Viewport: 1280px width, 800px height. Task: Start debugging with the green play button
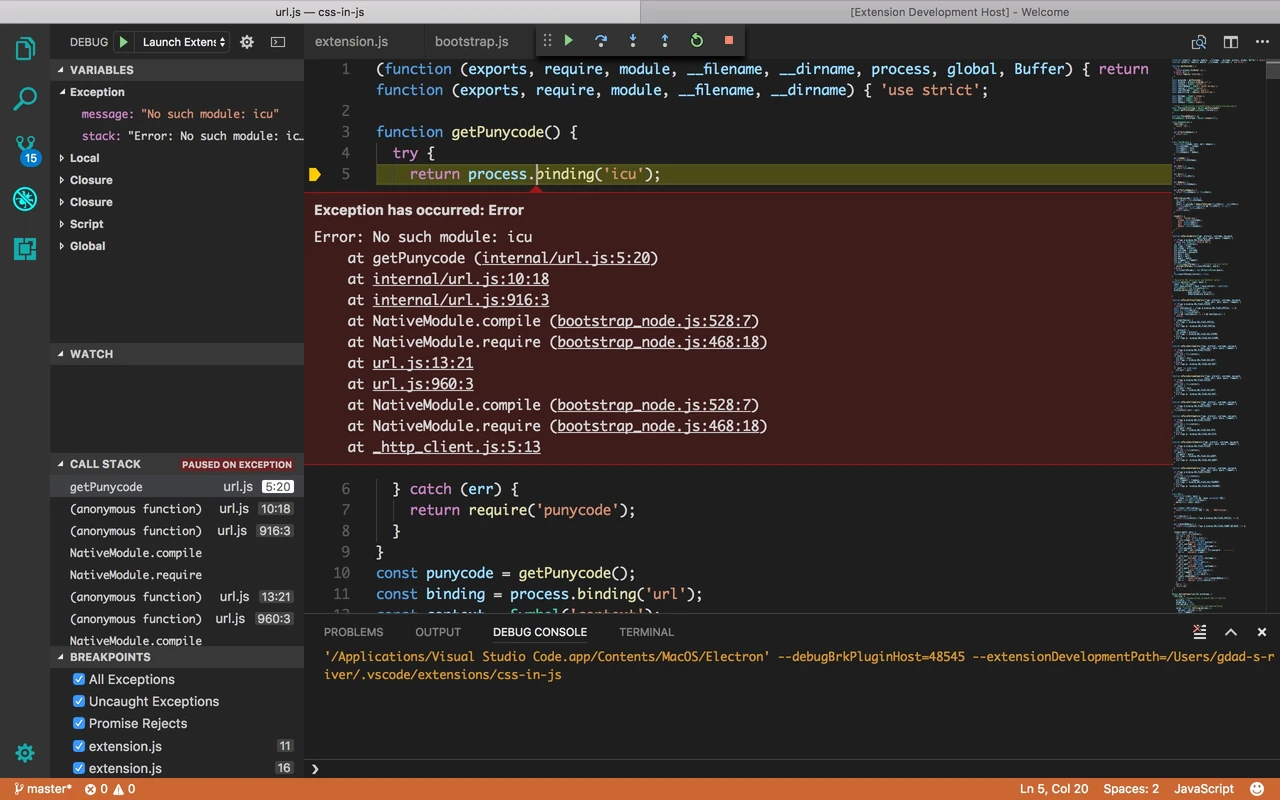(123, 42)
